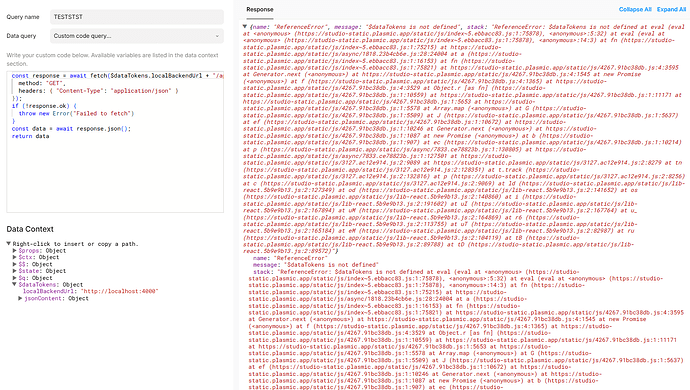This screenshot has width=690, height=390.
Task: Click the expanded 'stack:' property label
Action: [262, 272]
